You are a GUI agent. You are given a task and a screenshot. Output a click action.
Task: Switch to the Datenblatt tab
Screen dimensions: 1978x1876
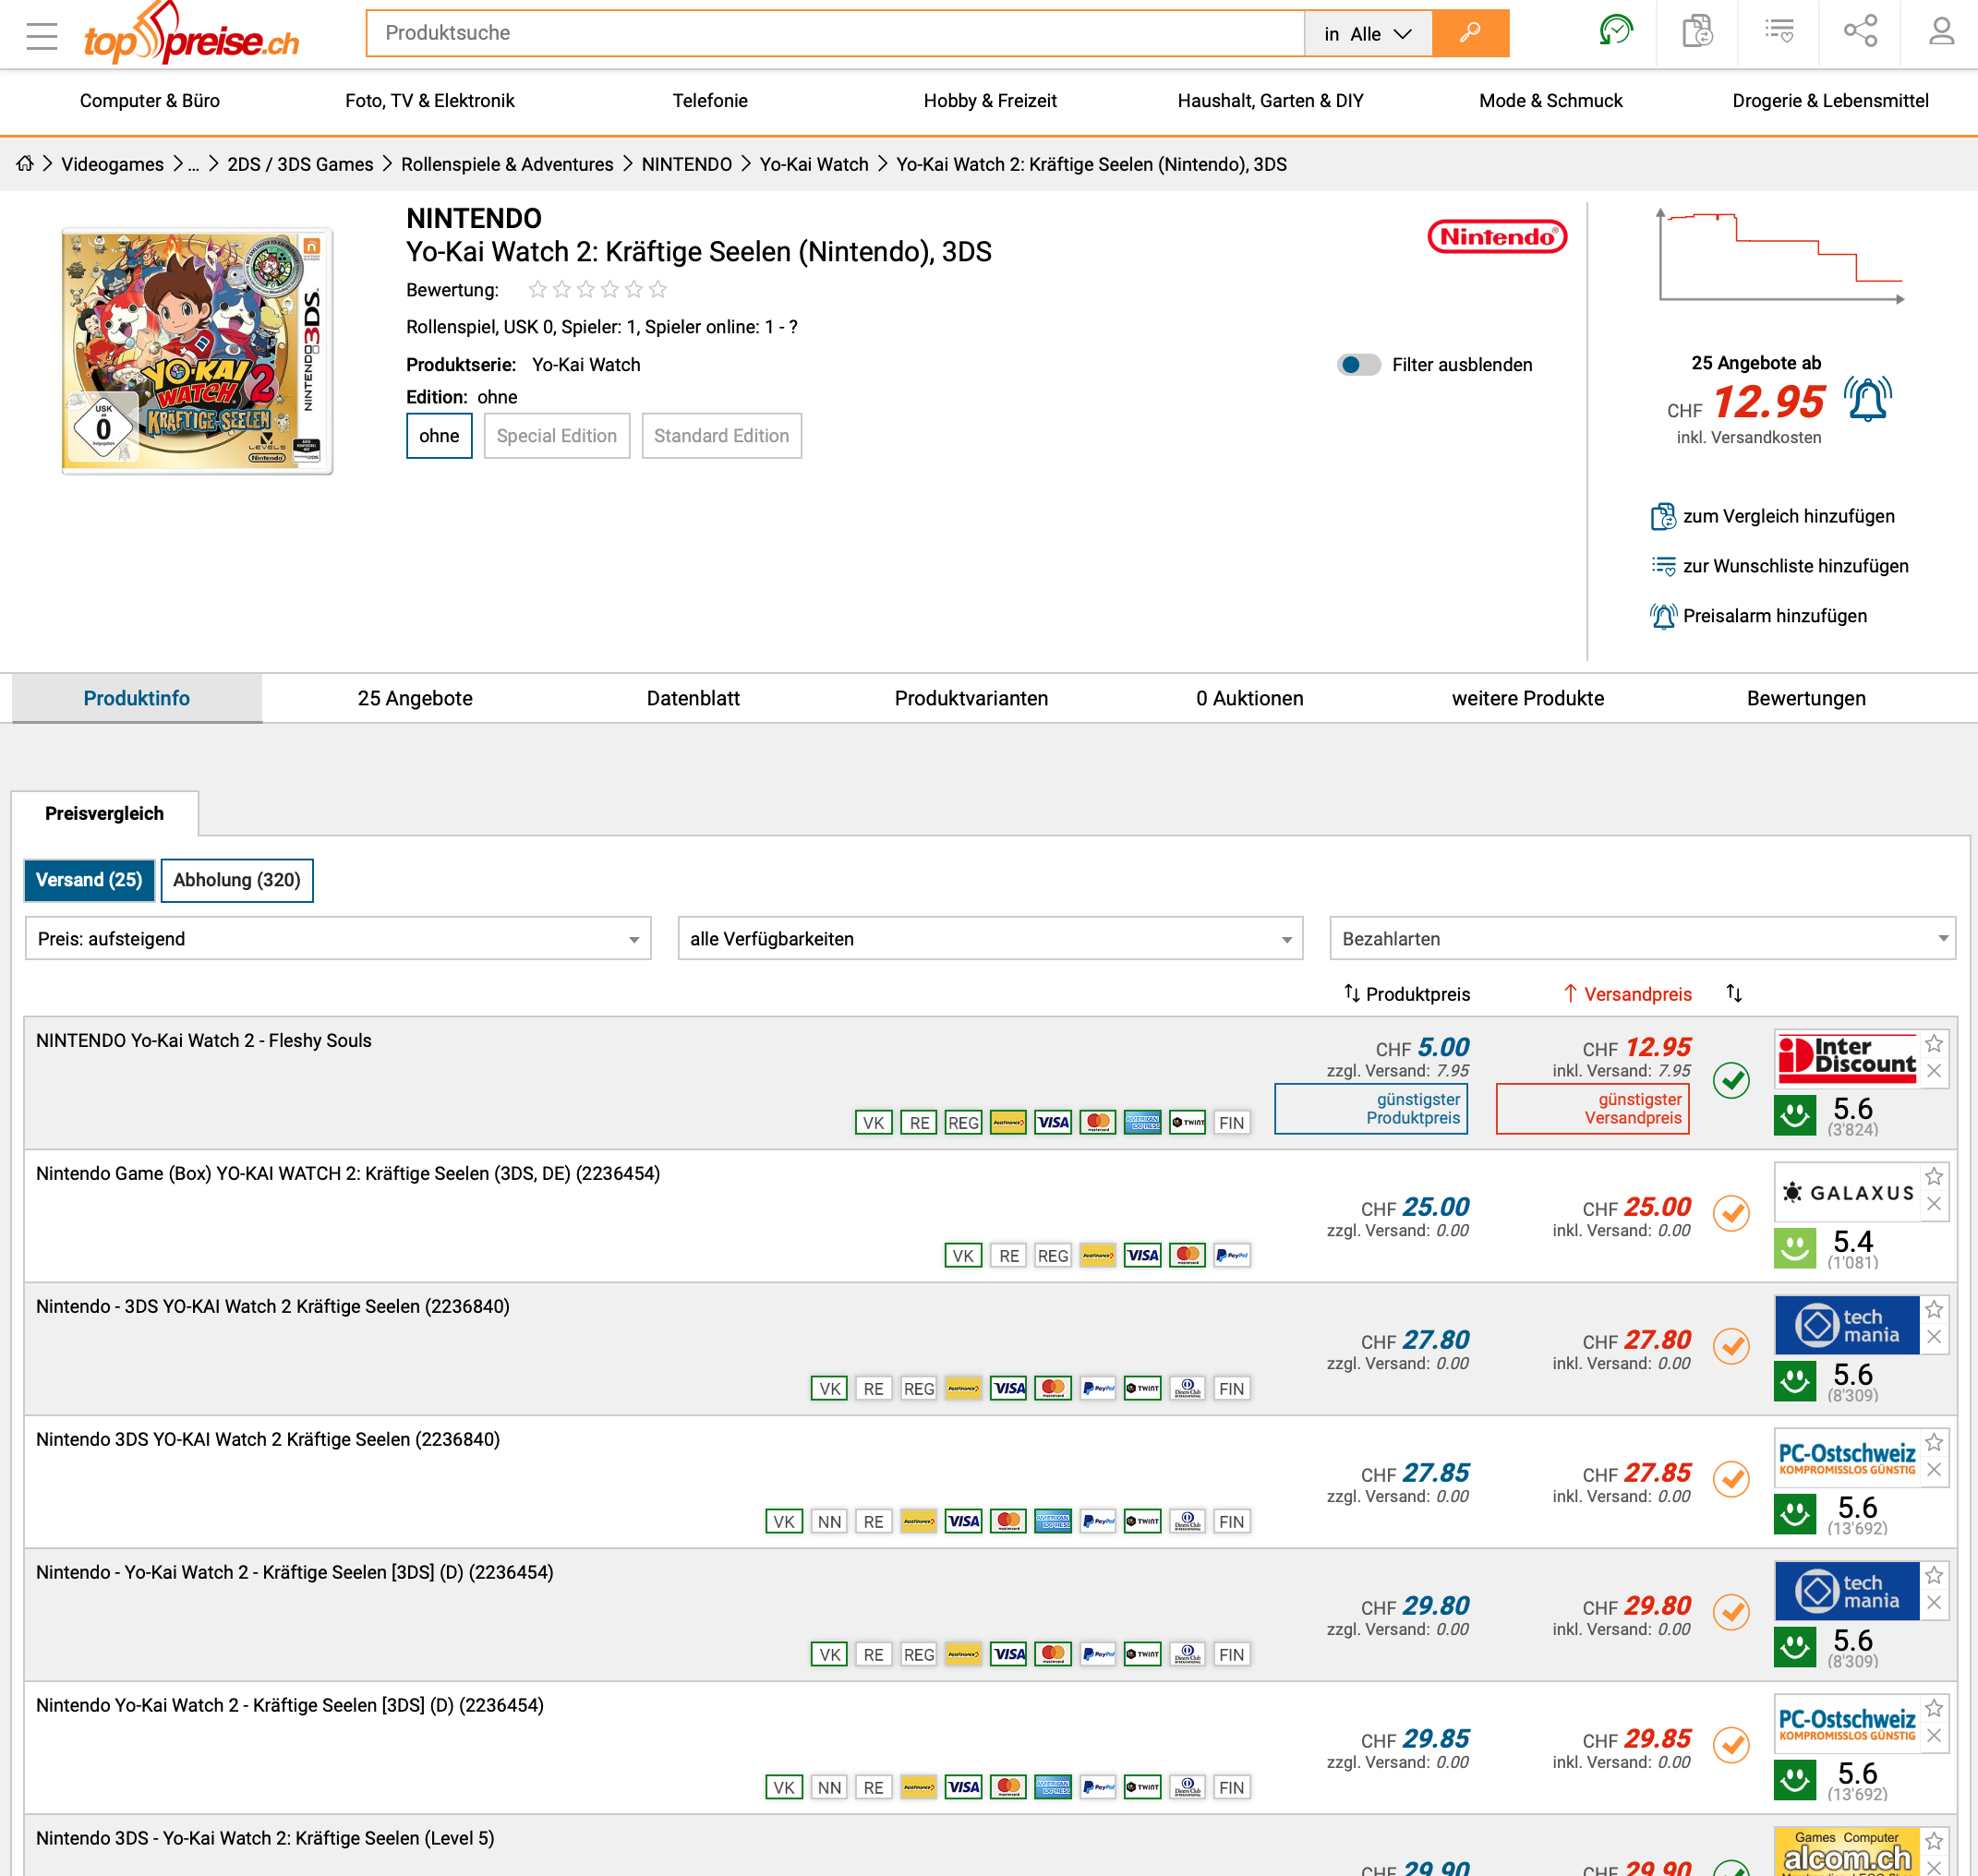click(x=692, y=698)
